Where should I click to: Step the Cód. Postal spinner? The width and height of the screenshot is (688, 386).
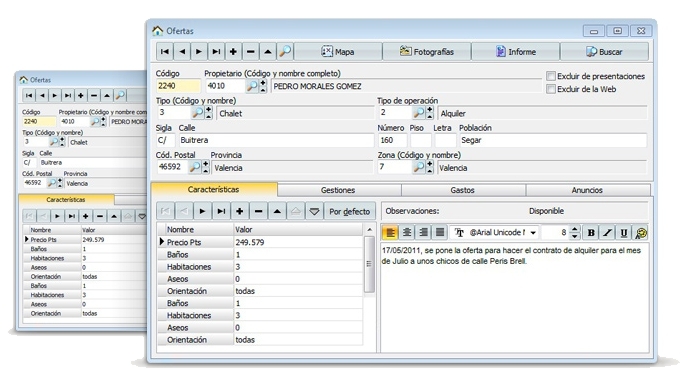(205, 167)
